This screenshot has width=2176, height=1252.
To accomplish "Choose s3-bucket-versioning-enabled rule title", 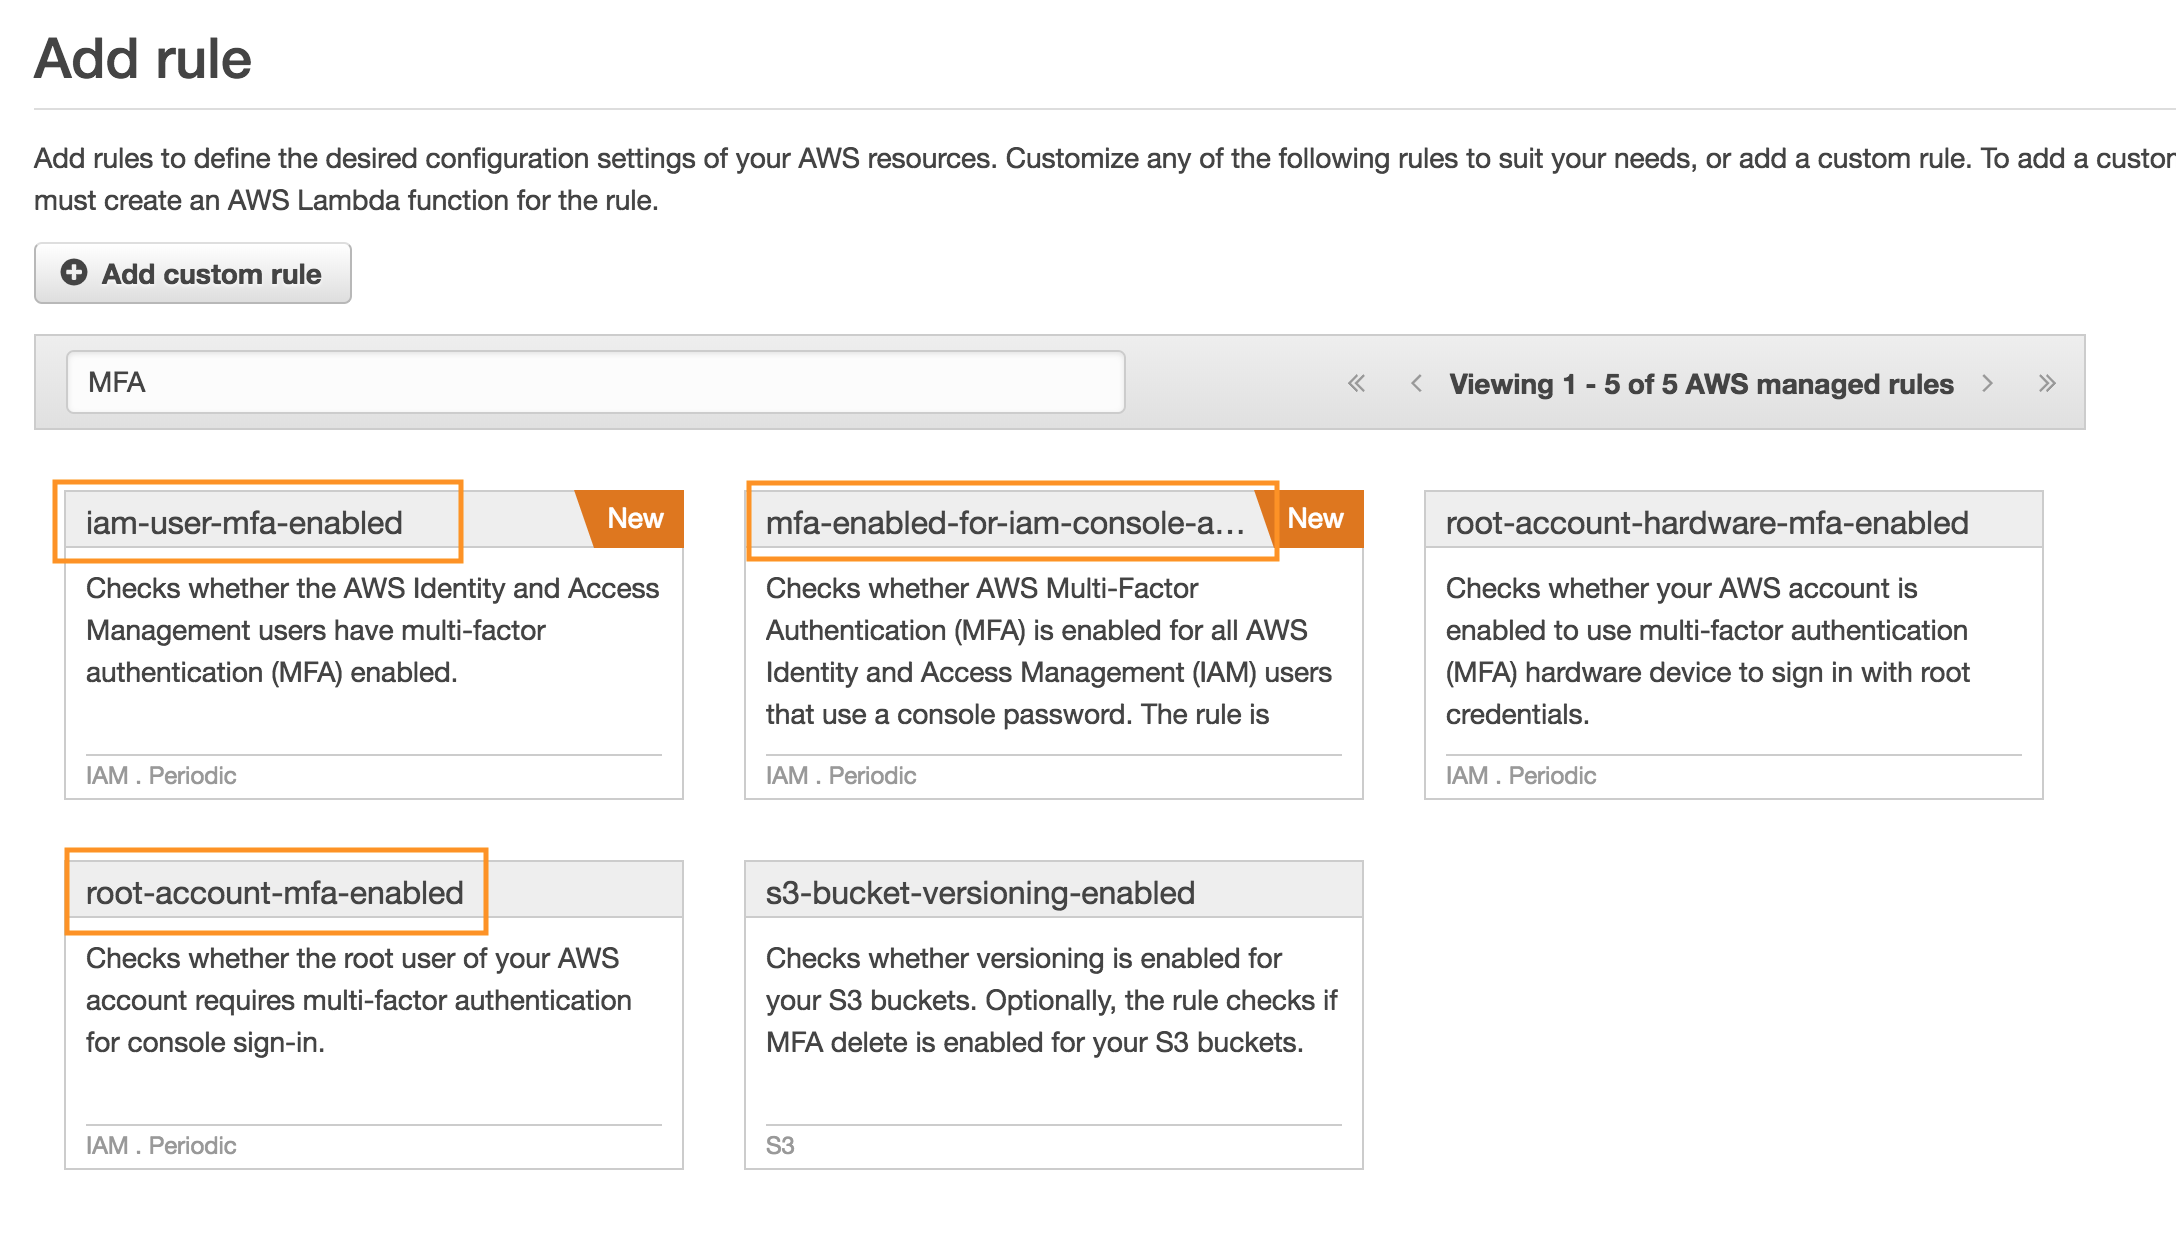I will coord(980,893).
